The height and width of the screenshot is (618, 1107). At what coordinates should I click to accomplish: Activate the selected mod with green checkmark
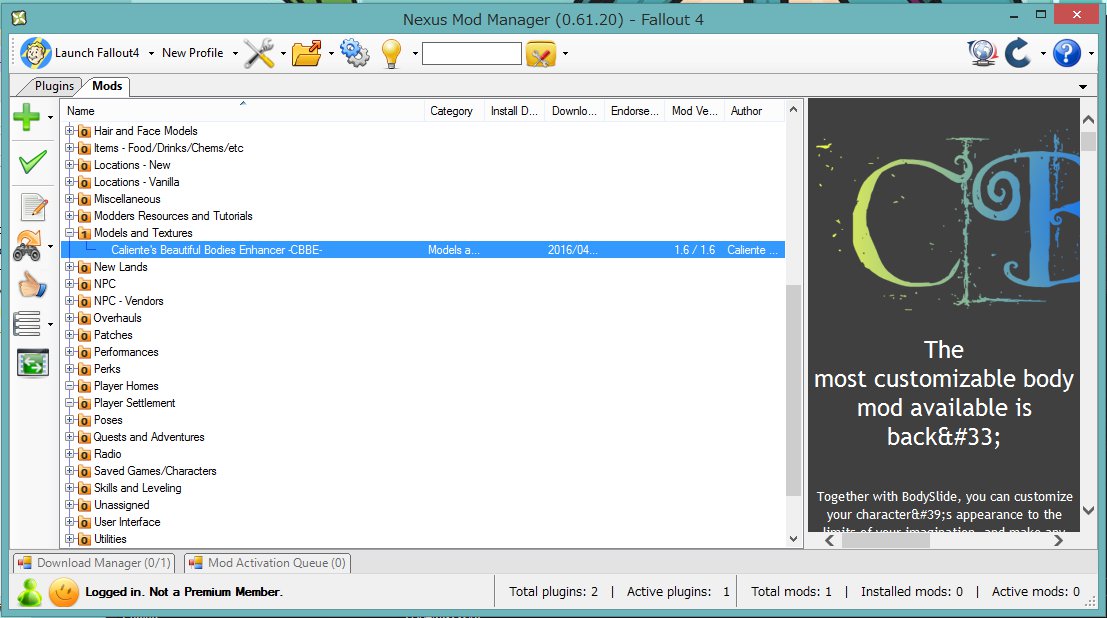(32, 162)
